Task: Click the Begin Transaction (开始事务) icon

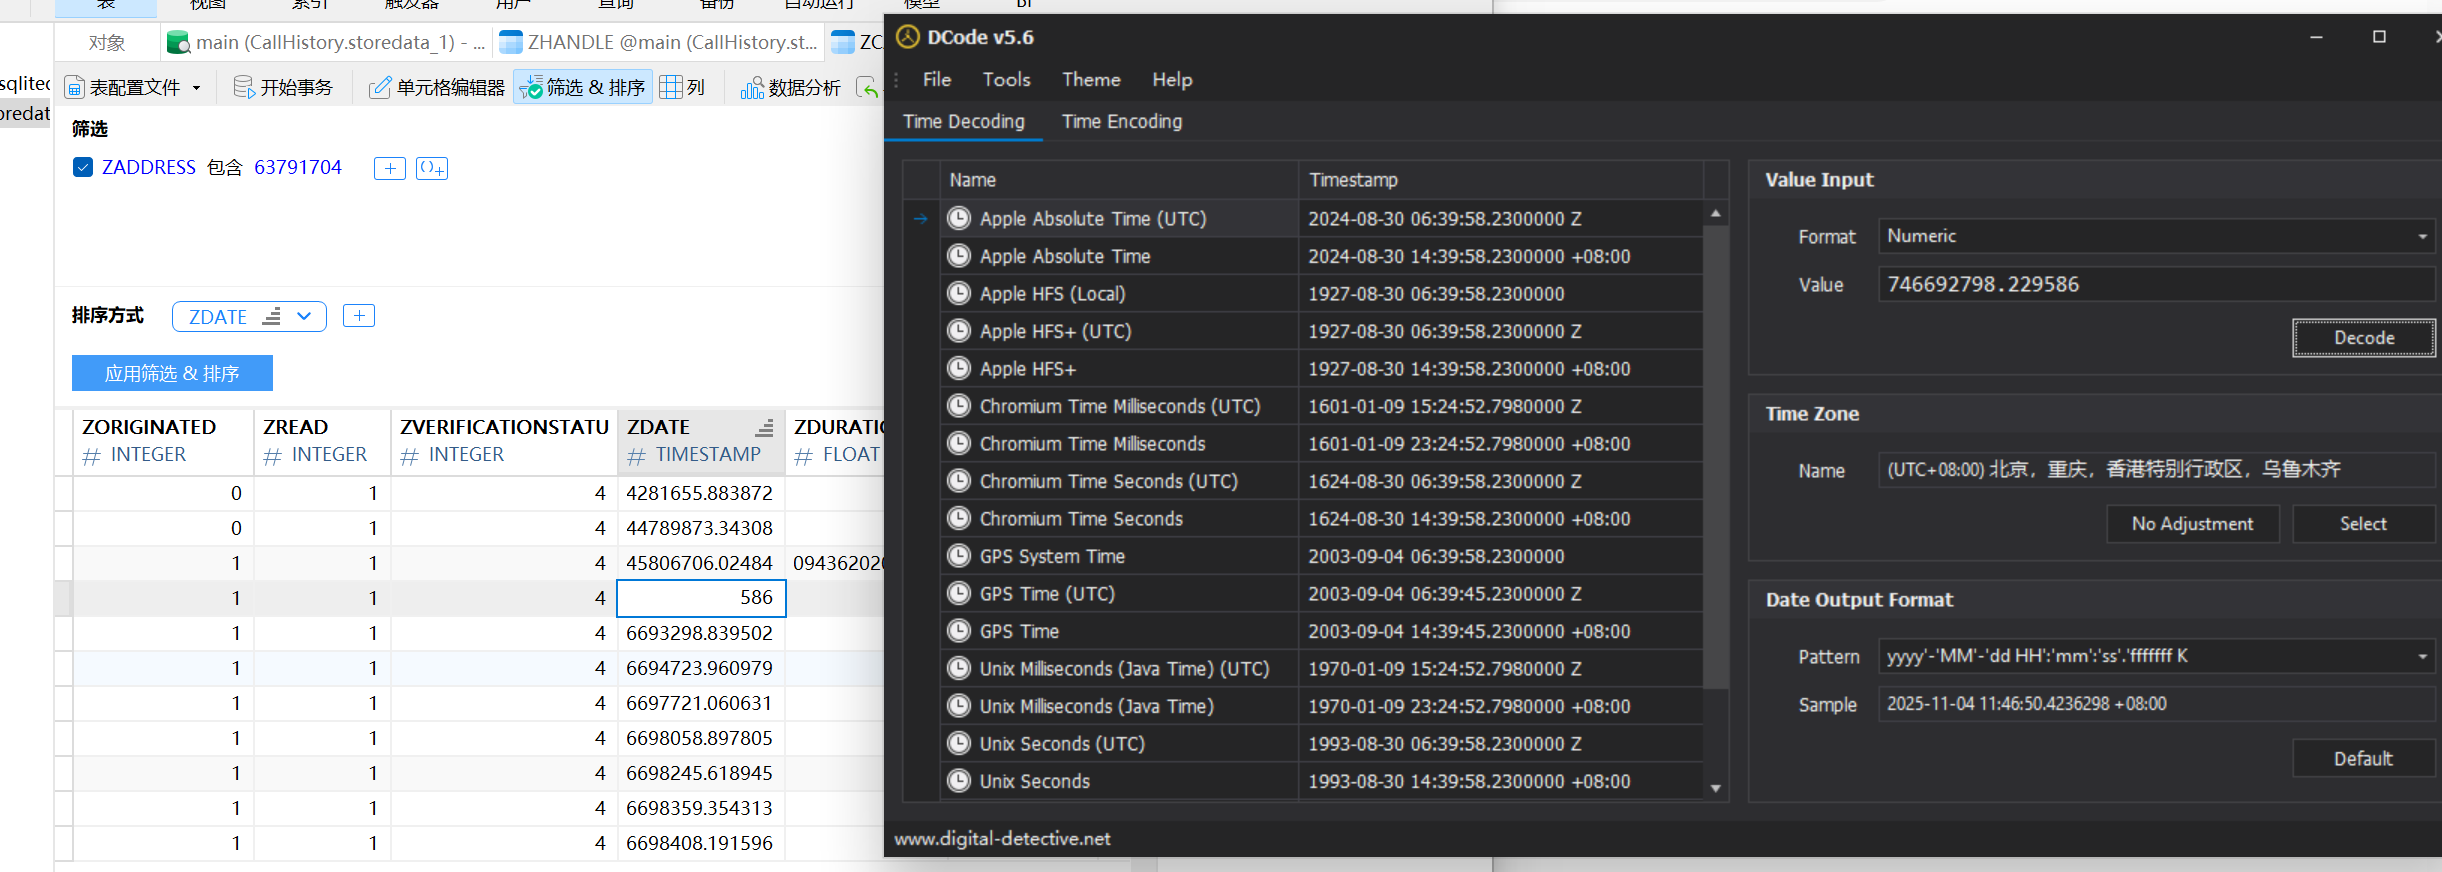Action: (244, 88)
